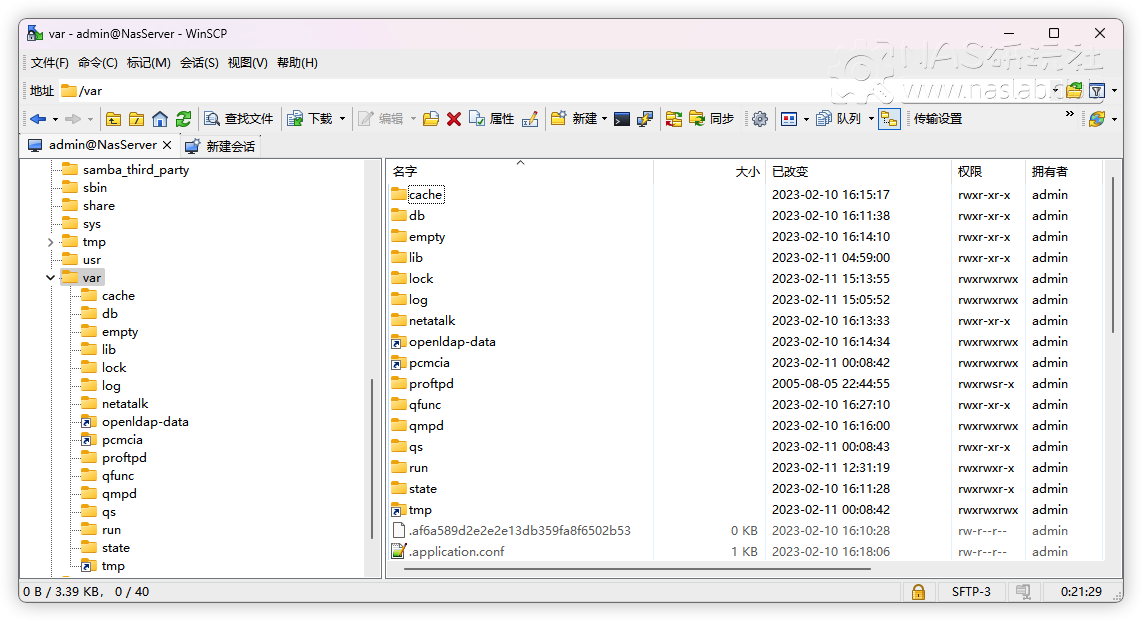This screenshot has height=621, width=1142.
Task: Select the proftpd folder in file list
Action: coord(431,384)
